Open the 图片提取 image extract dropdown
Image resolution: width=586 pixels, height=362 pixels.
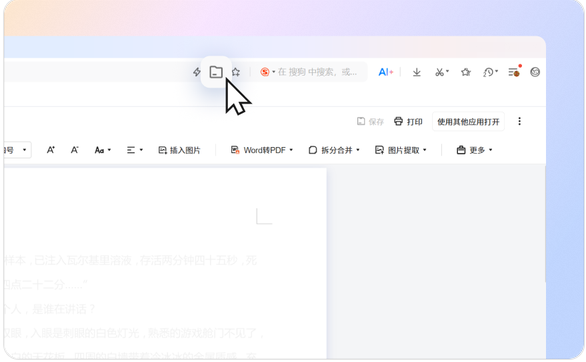pyautogui.click(x=401, y=150)
